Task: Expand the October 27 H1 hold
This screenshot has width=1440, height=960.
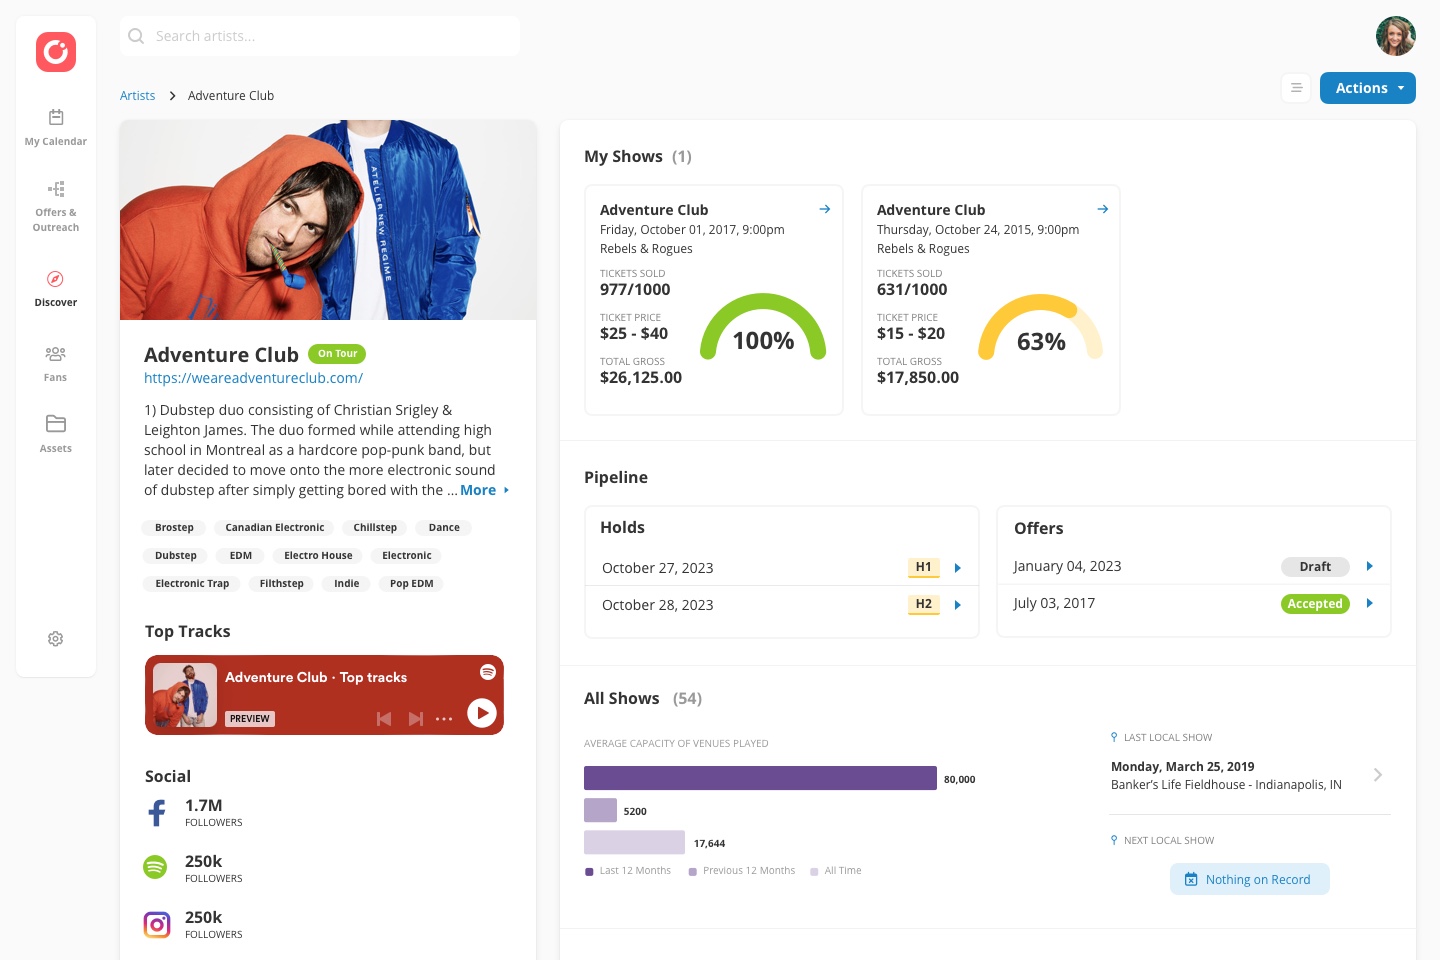Action: pyautogui.click(x=957, y=567)
